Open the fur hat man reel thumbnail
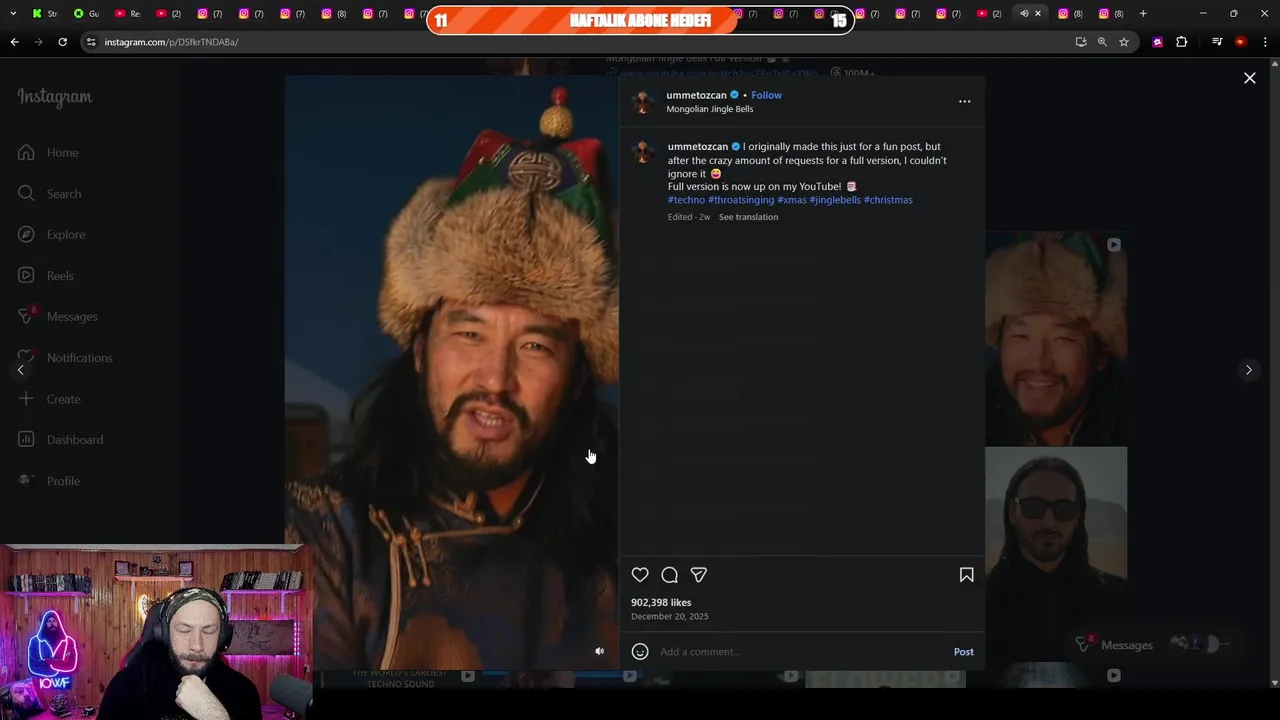Viewport: 1280px width, 720px height. click(1056, 338)
